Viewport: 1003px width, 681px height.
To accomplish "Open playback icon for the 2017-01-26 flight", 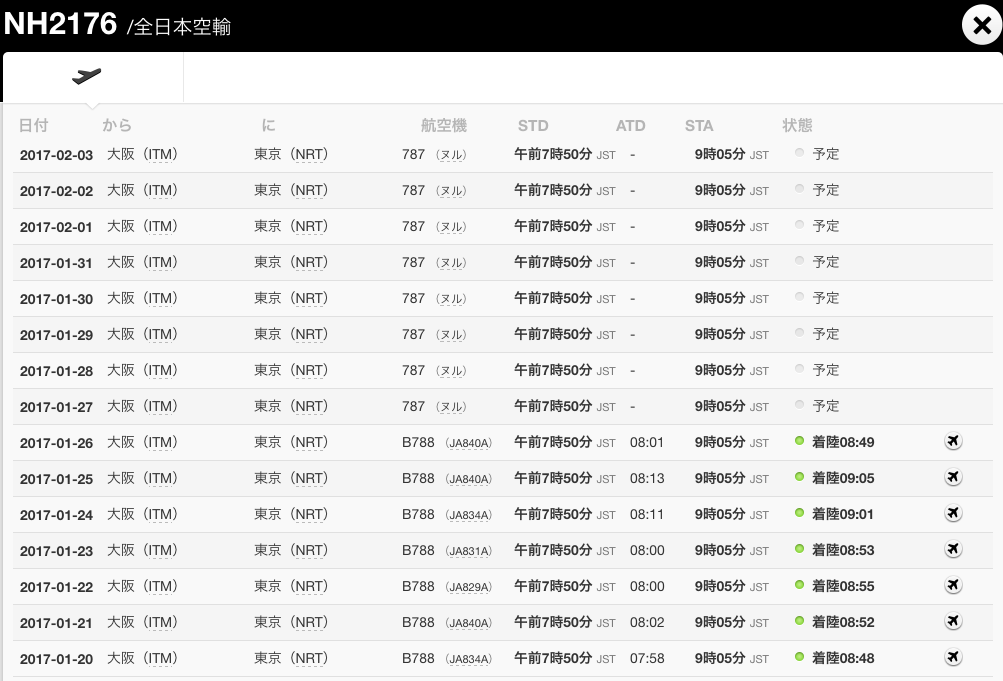I will tap(953, 442).
